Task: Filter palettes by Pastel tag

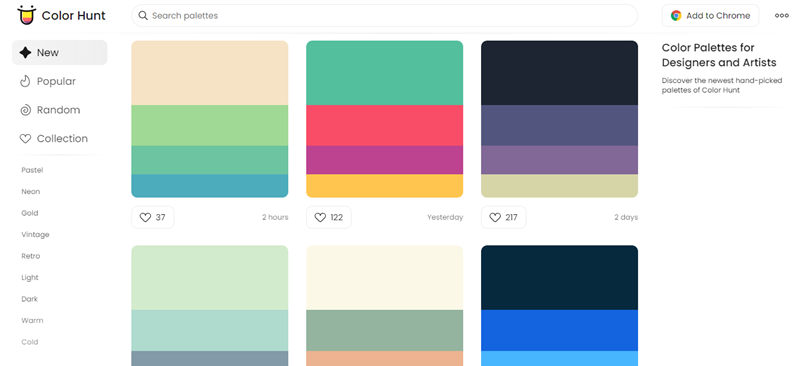Action: point(32,170)
